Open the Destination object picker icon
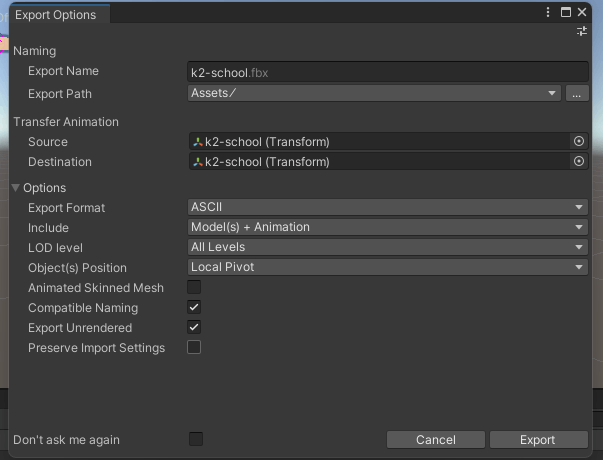 [x=578, y=162]
